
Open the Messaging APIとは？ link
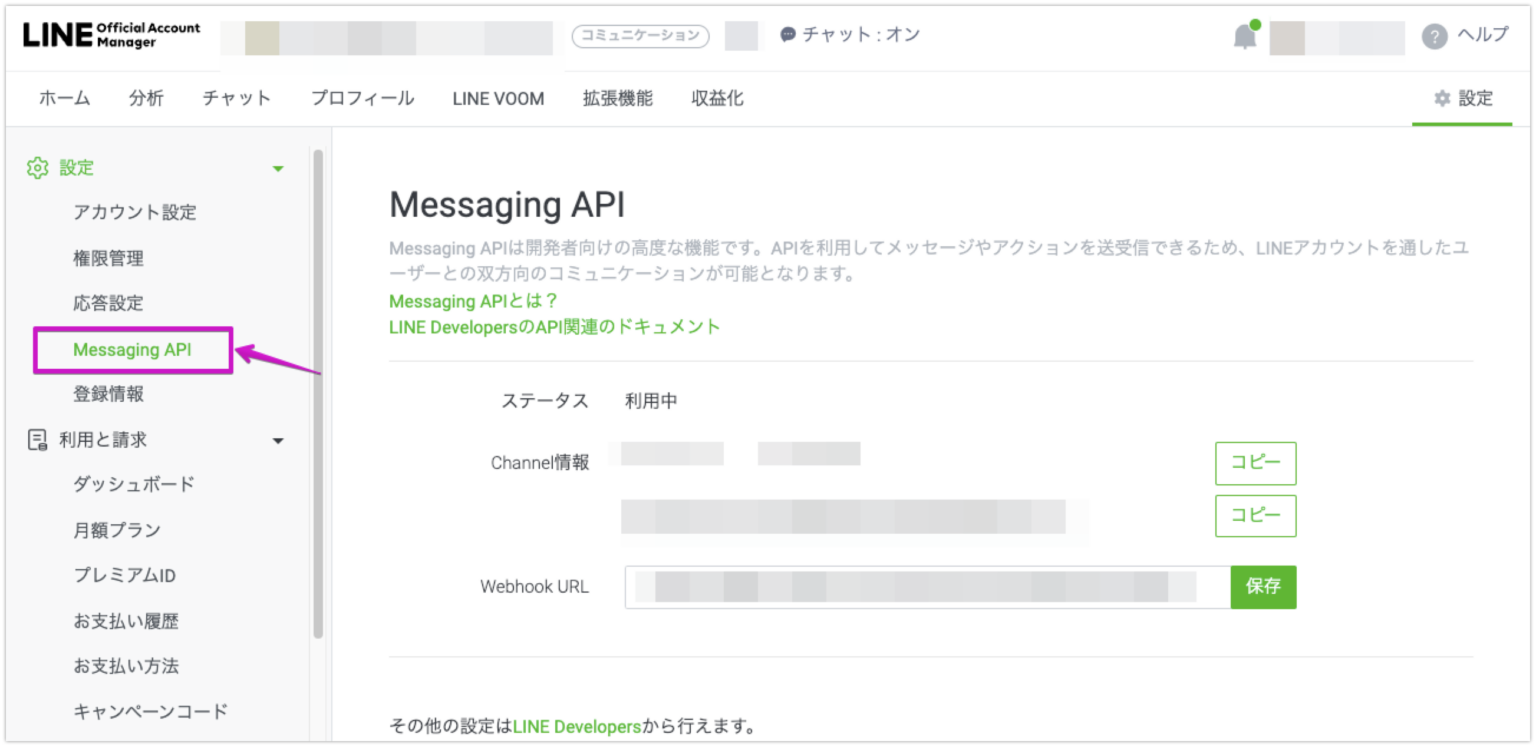pyautogui.click(x=472, y=301)
